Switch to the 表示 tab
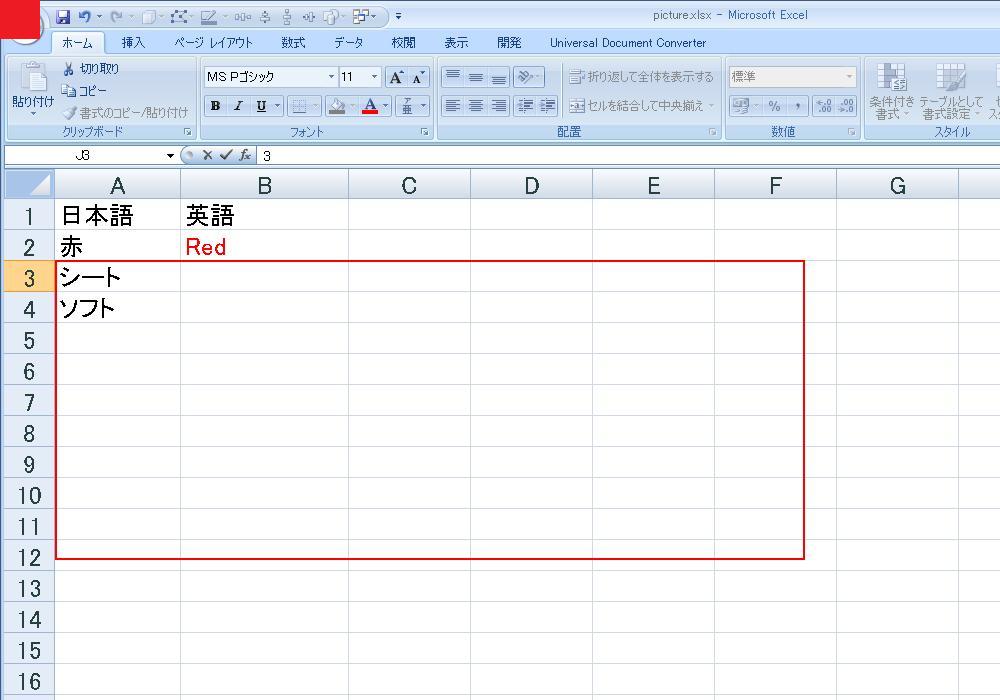1000x700 pixels. point(456,43)
